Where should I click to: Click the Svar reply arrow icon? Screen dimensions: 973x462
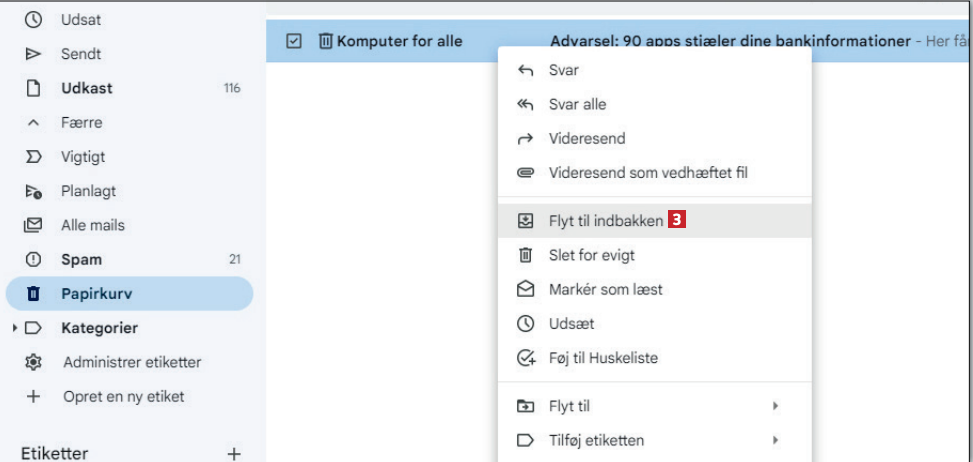click(x=525, y=71)
